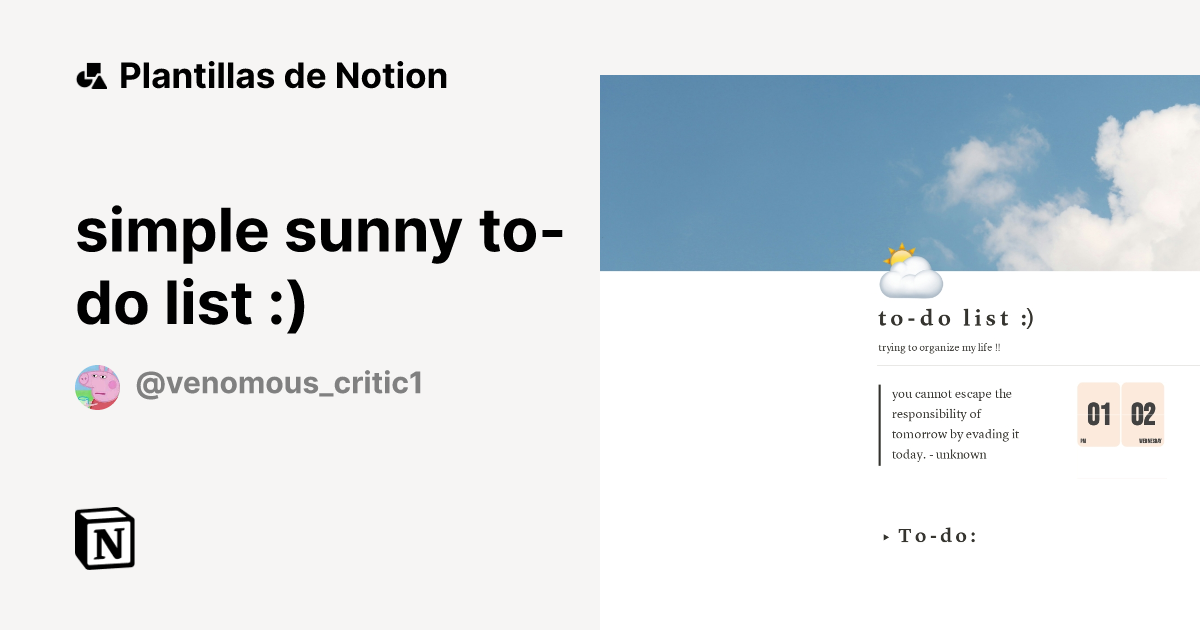Screen dimensions: 1200x630
Task: Click the sky cover photo banner
Action: click(900, 170)
